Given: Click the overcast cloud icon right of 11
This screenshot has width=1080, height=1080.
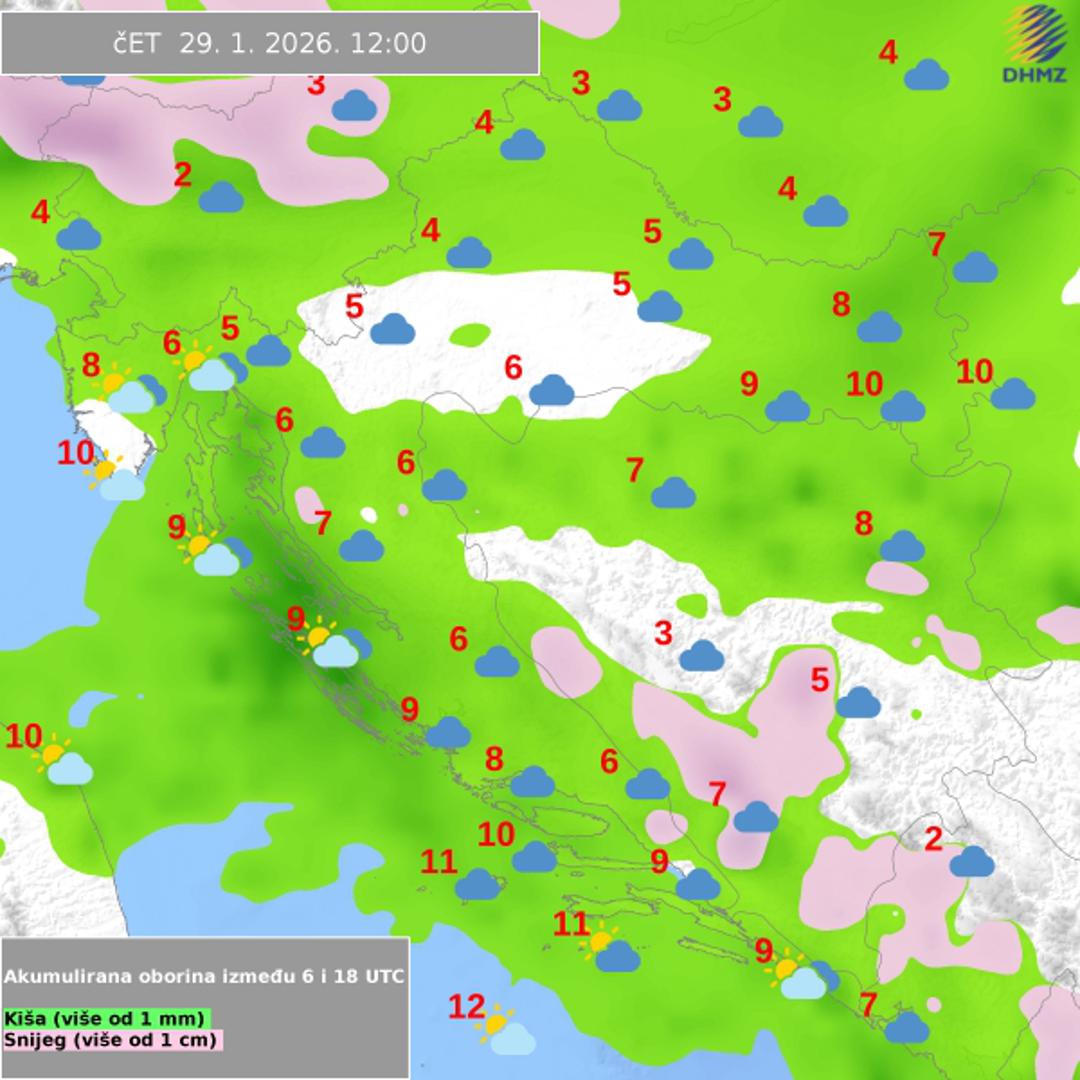Looking at the screenshot, I should 478,884.
